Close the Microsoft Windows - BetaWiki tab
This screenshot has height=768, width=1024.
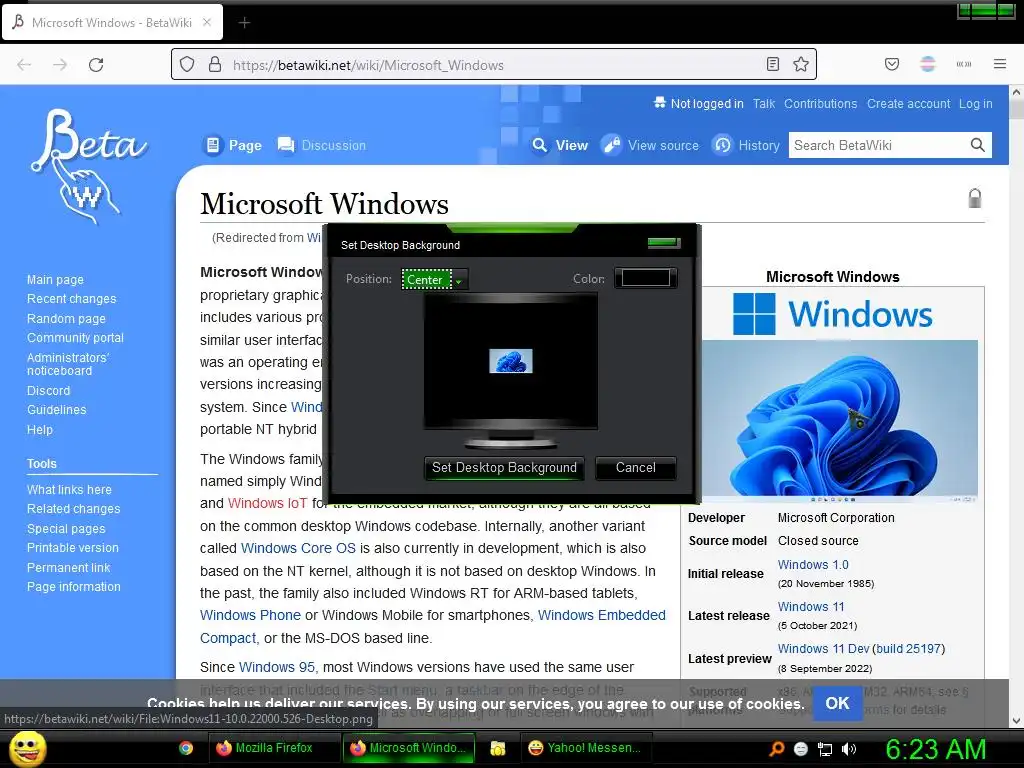point(207,22)
